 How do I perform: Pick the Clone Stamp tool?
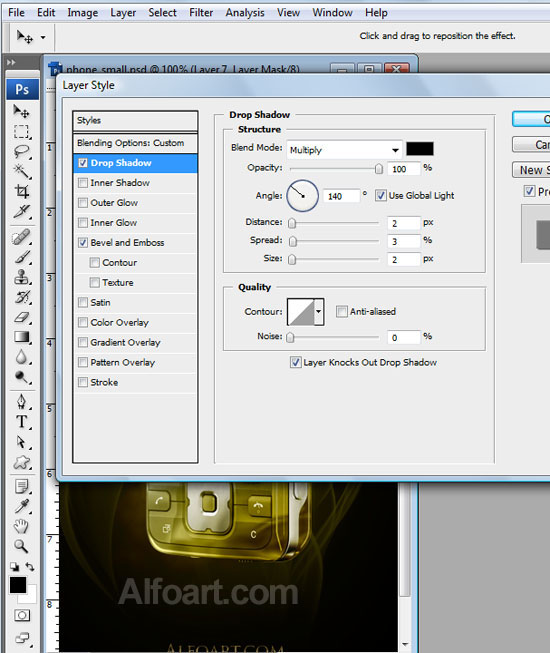click(22, 277)
